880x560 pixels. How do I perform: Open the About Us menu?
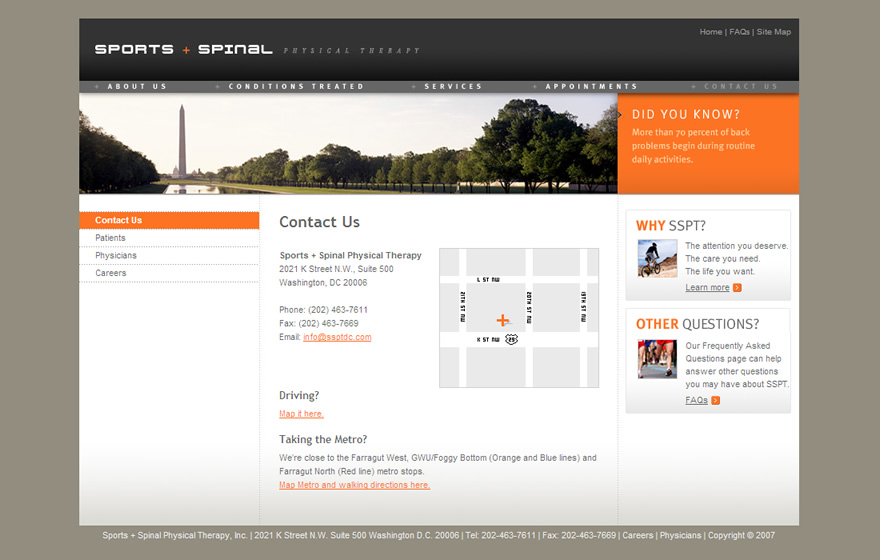tap(137, 86)
